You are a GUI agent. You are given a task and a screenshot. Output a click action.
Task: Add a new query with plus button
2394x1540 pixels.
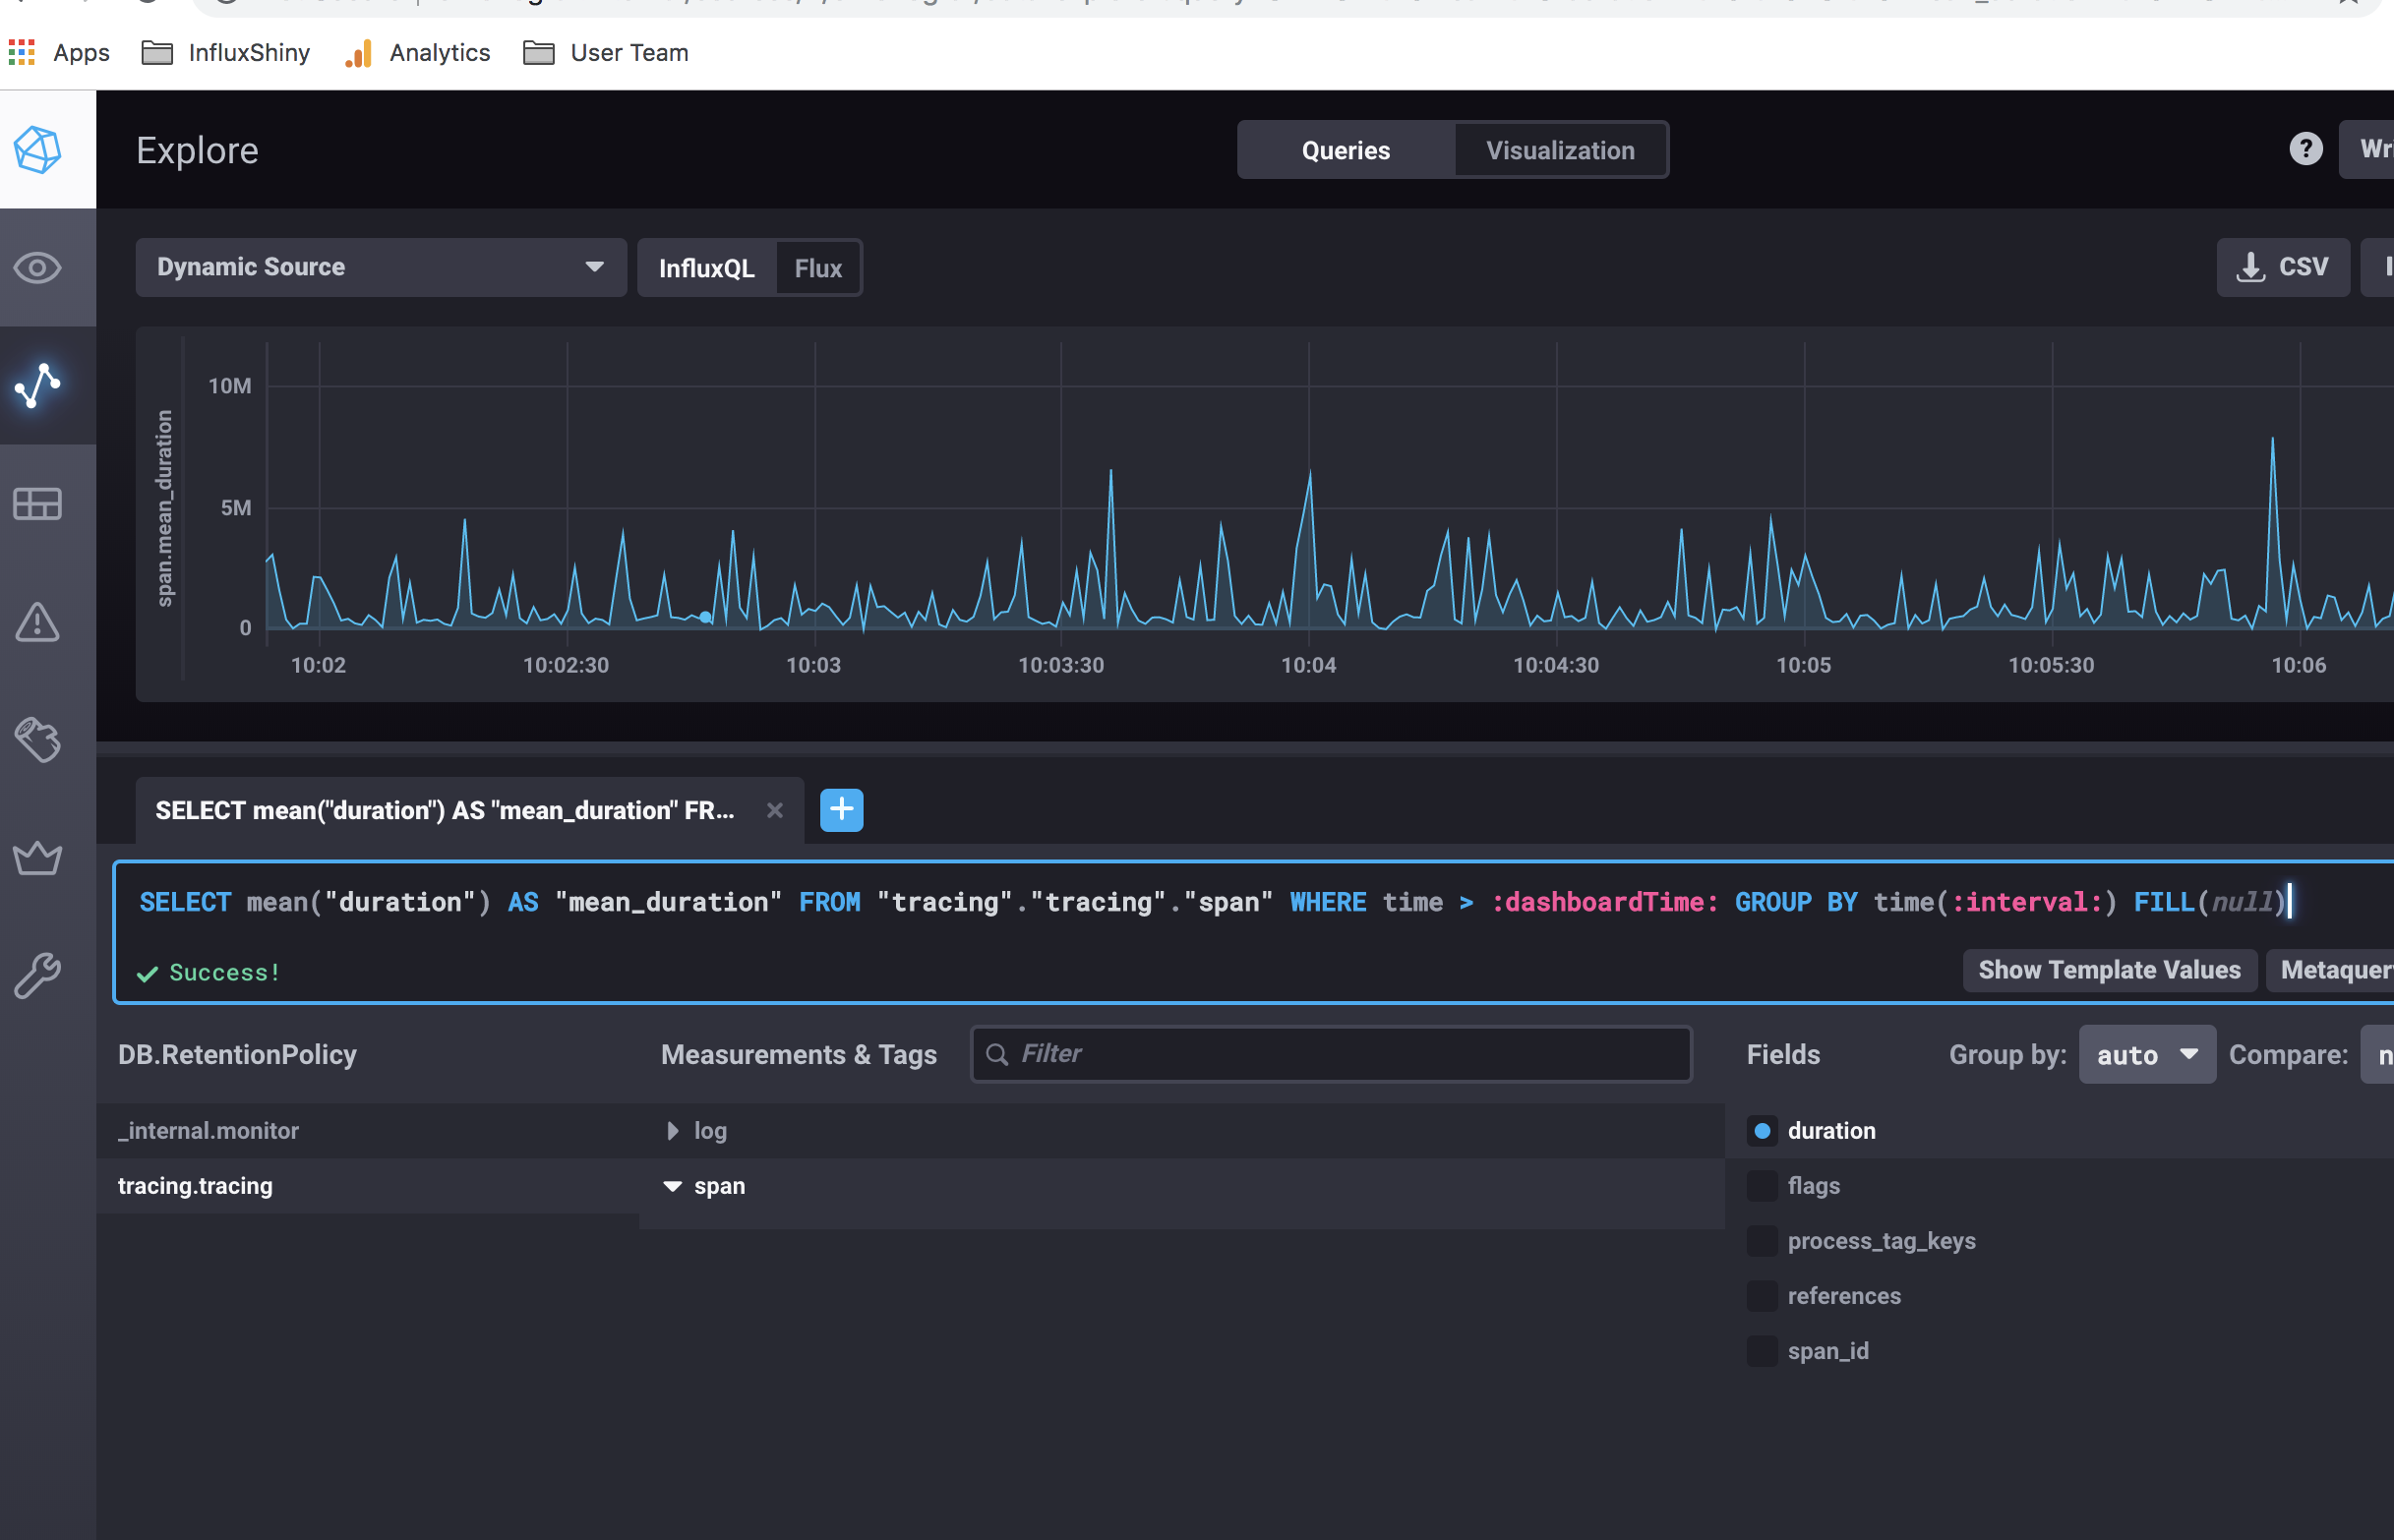point(841,809)
